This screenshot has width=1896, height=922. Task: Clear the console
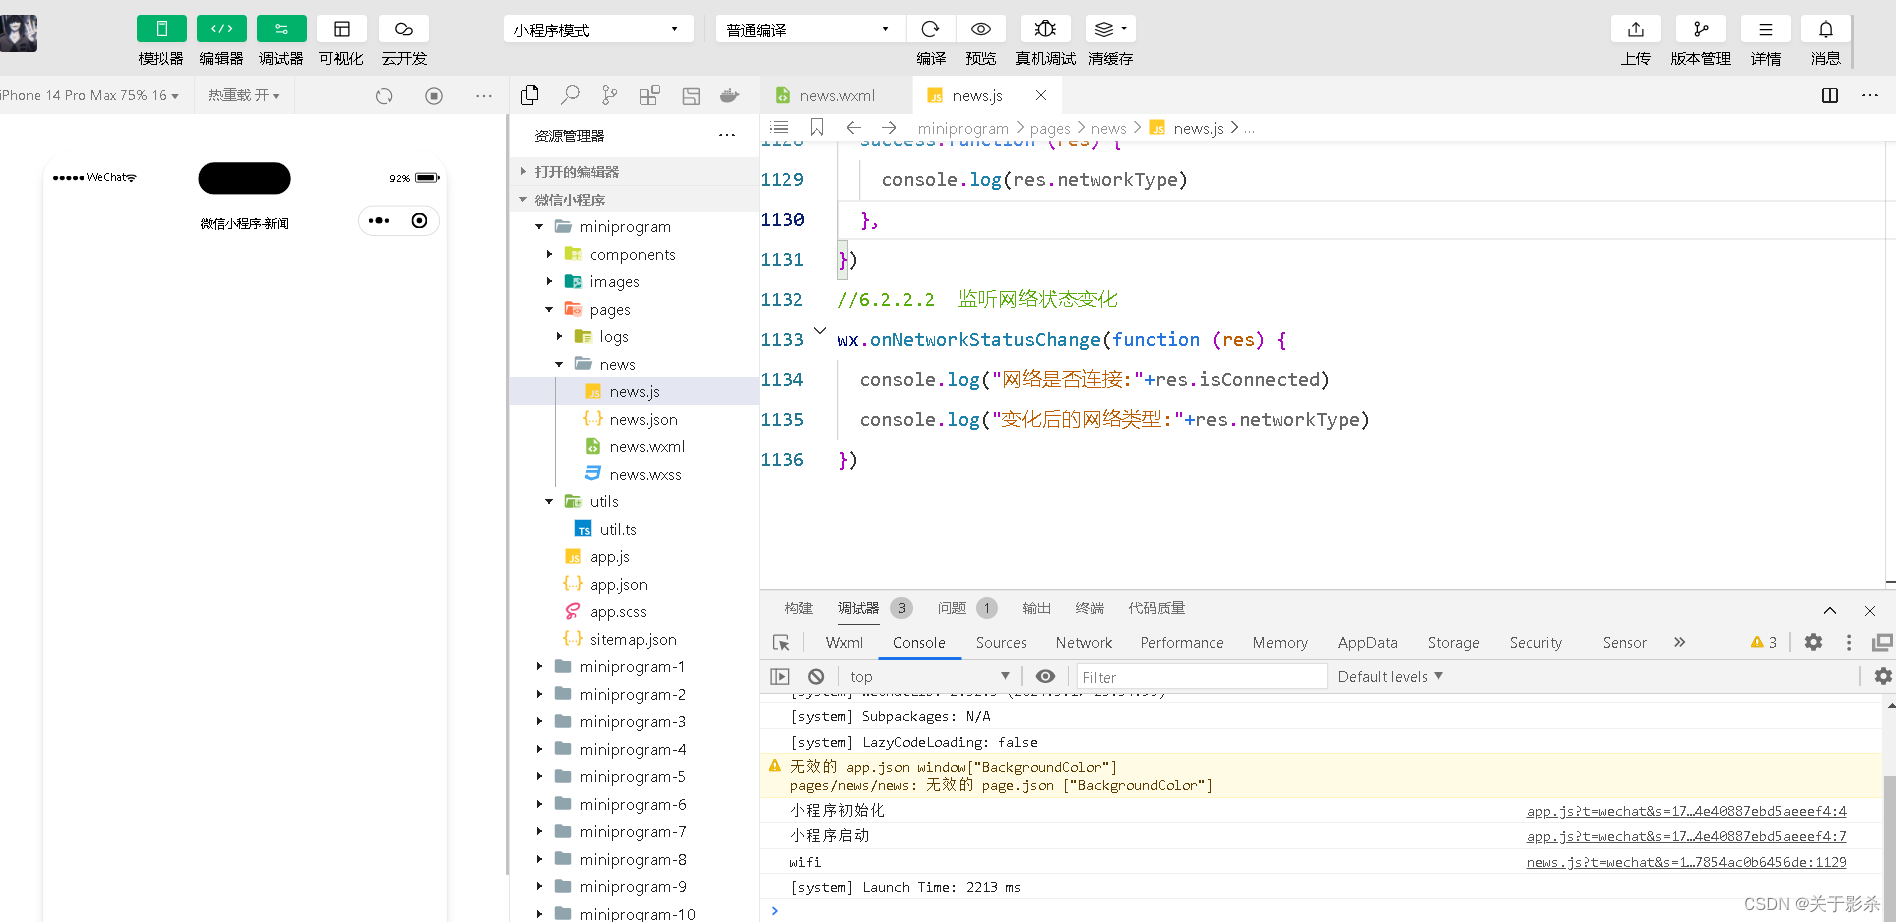coord(816,677)
